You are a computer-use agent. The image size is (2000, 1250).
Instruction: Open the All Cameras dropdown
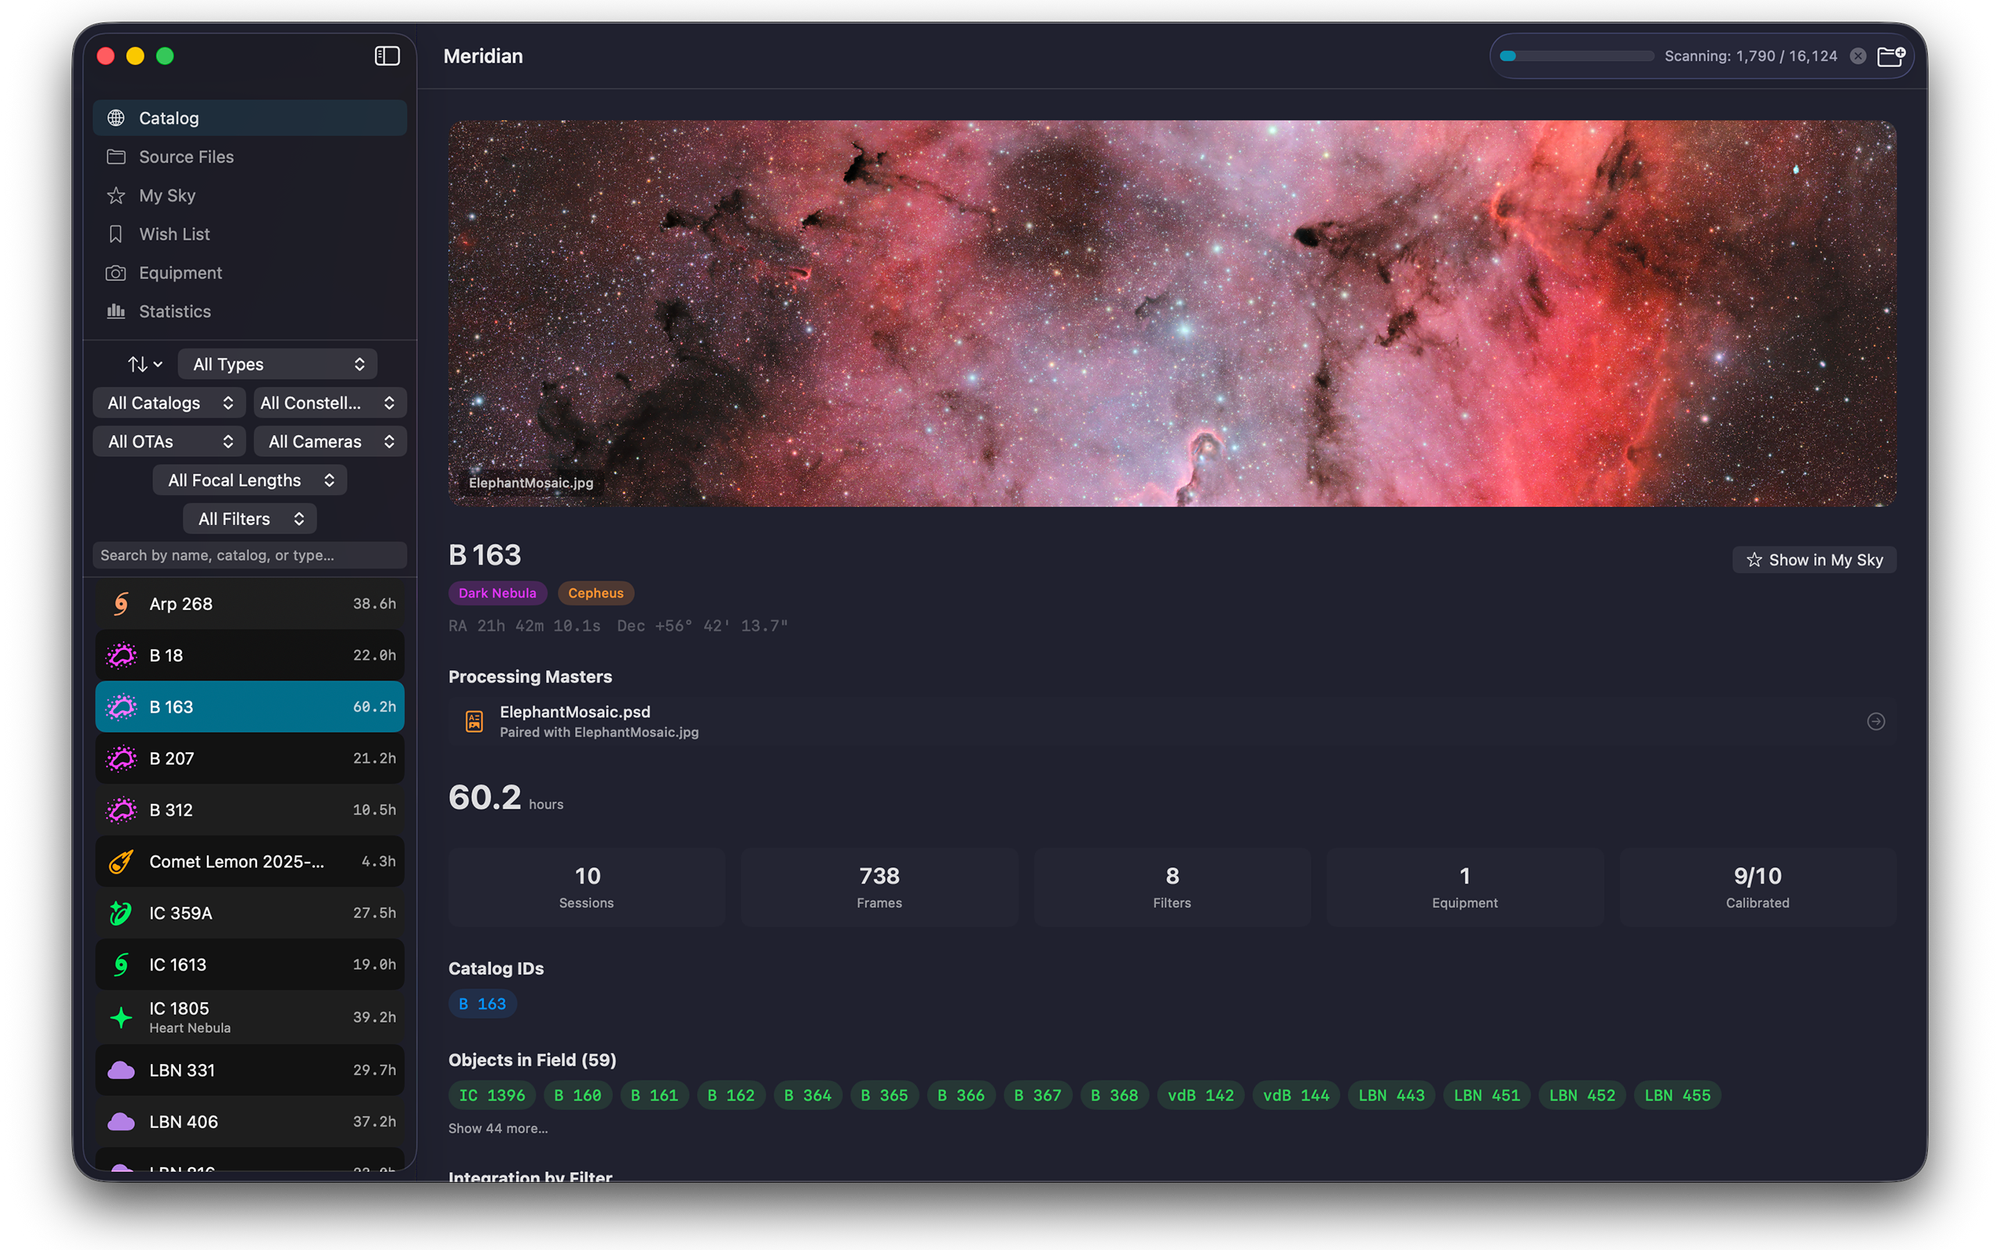pyautogui.click(x=330, y=442)
